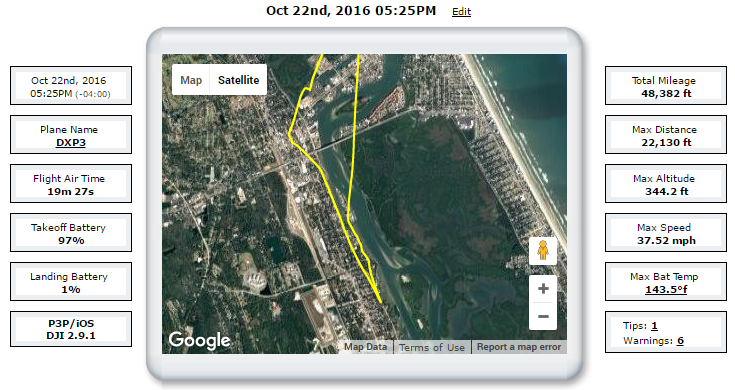Switch map view to Map
The width and height of the screenshot is (735, 390).
point(191,80)
